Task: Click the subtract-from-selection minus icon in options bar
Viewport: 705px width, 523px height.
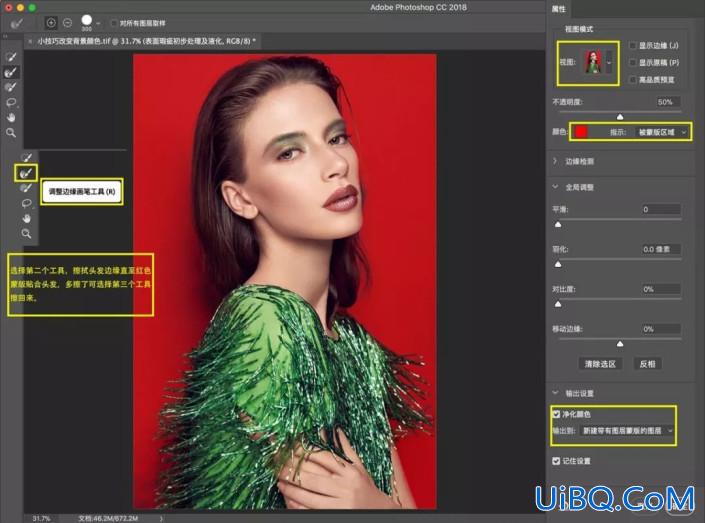Action: coord(67,22)
